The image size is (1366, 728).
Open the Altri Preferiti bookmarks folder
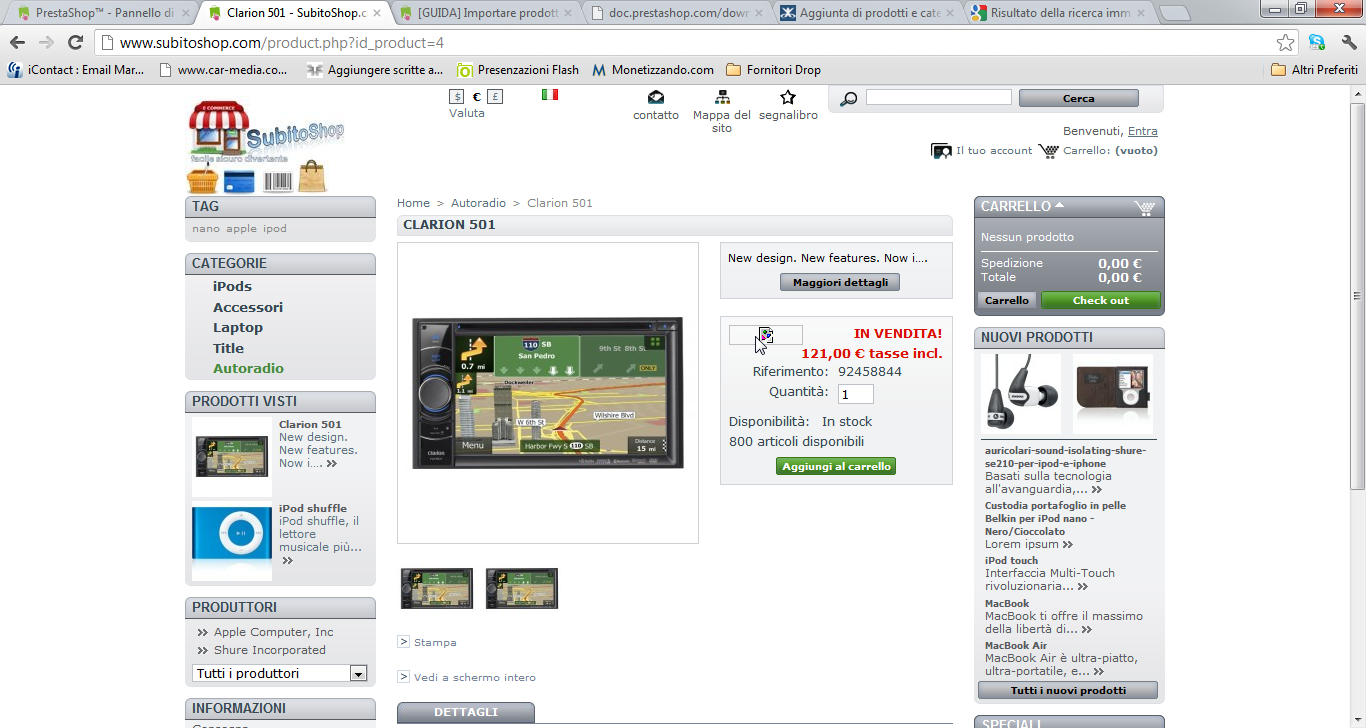point(1314,70)
